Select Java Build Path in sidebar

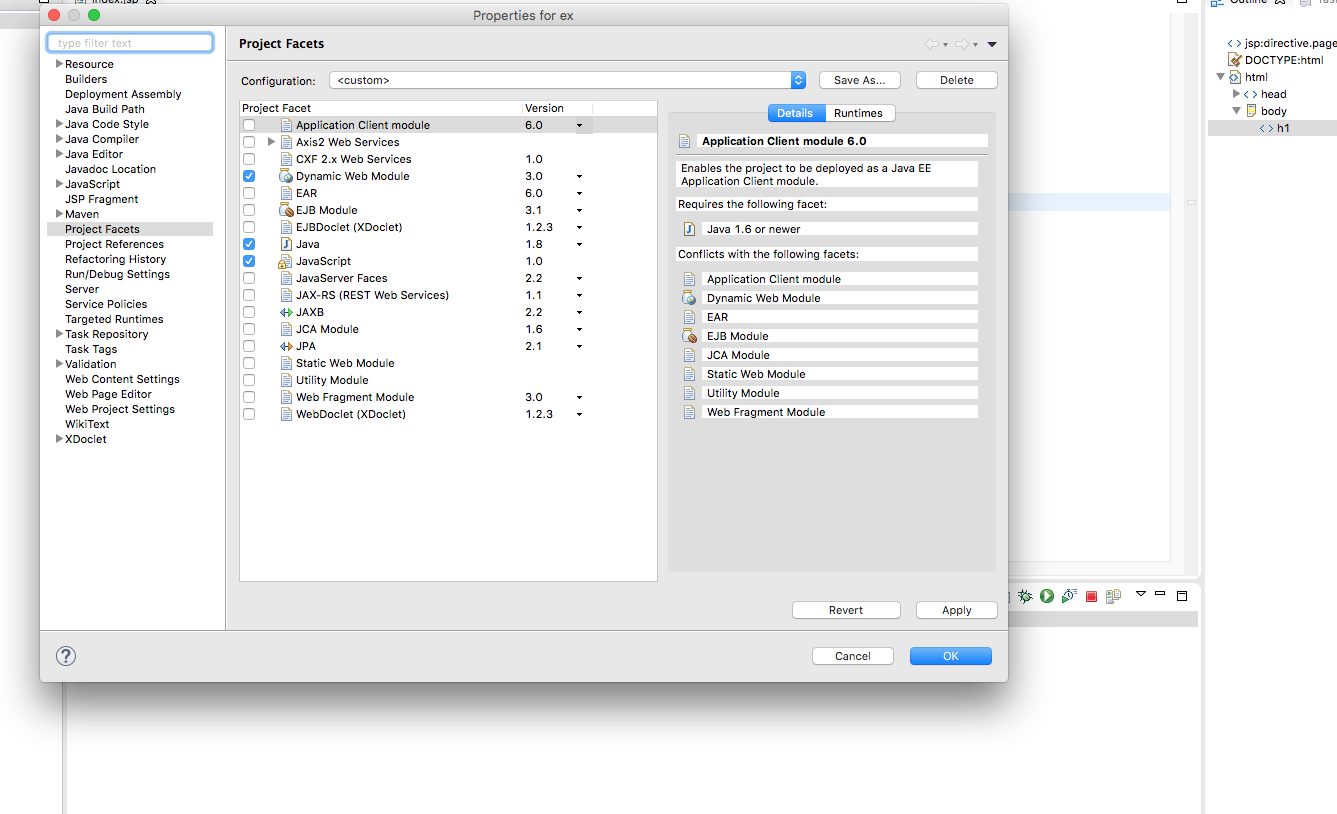105,109
